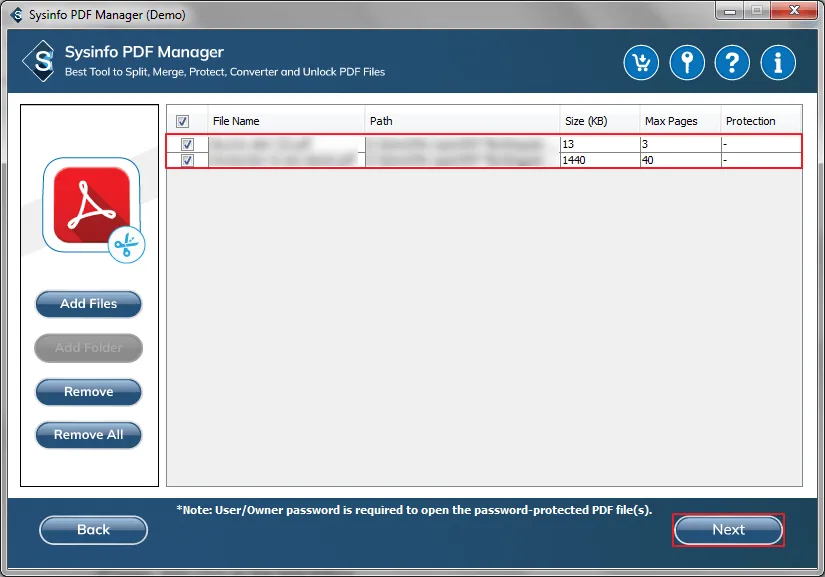Select the size cell showing 13
This screenshot has height=577, width=825.
pyautogui.click(x=600, y=144)
